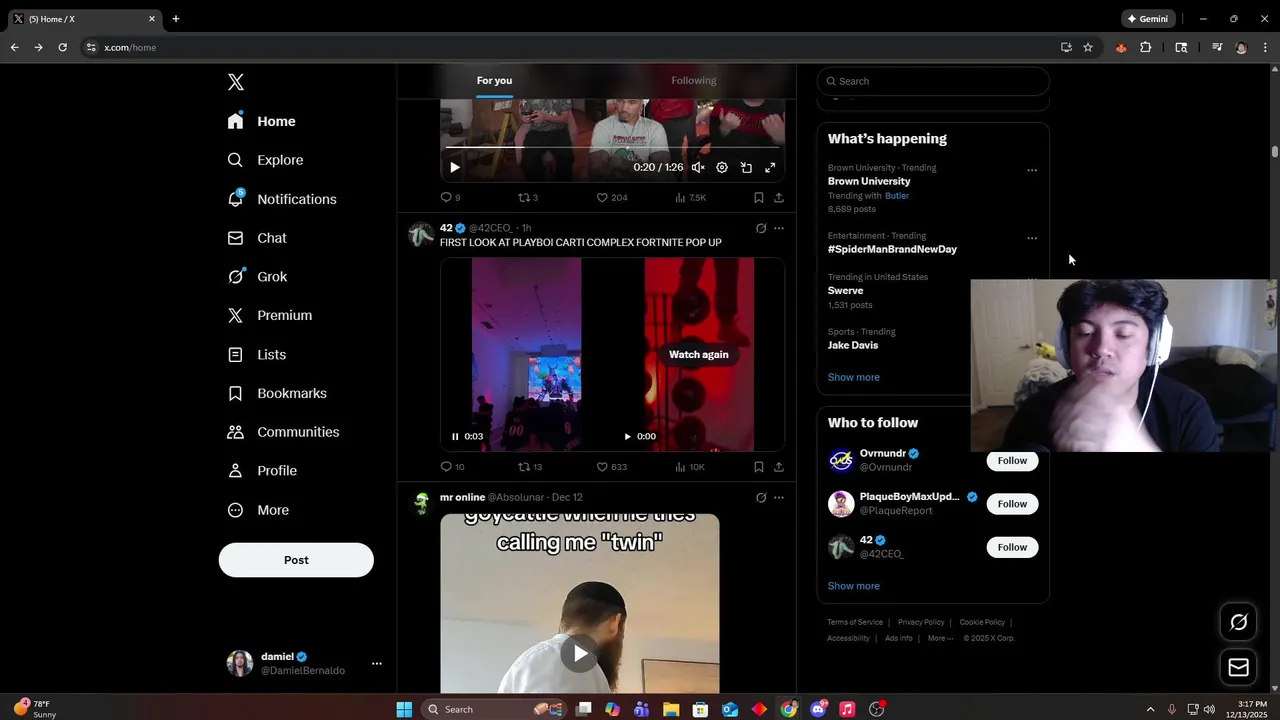Select the For you tab
Screen dimensions: 1280x720
coord(494,81)
